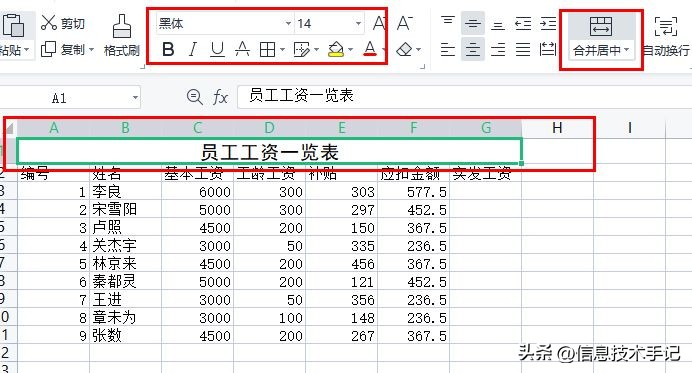692x373 pixels.
Task: Click the distributed alignment icon
Action: pos(548,49)
